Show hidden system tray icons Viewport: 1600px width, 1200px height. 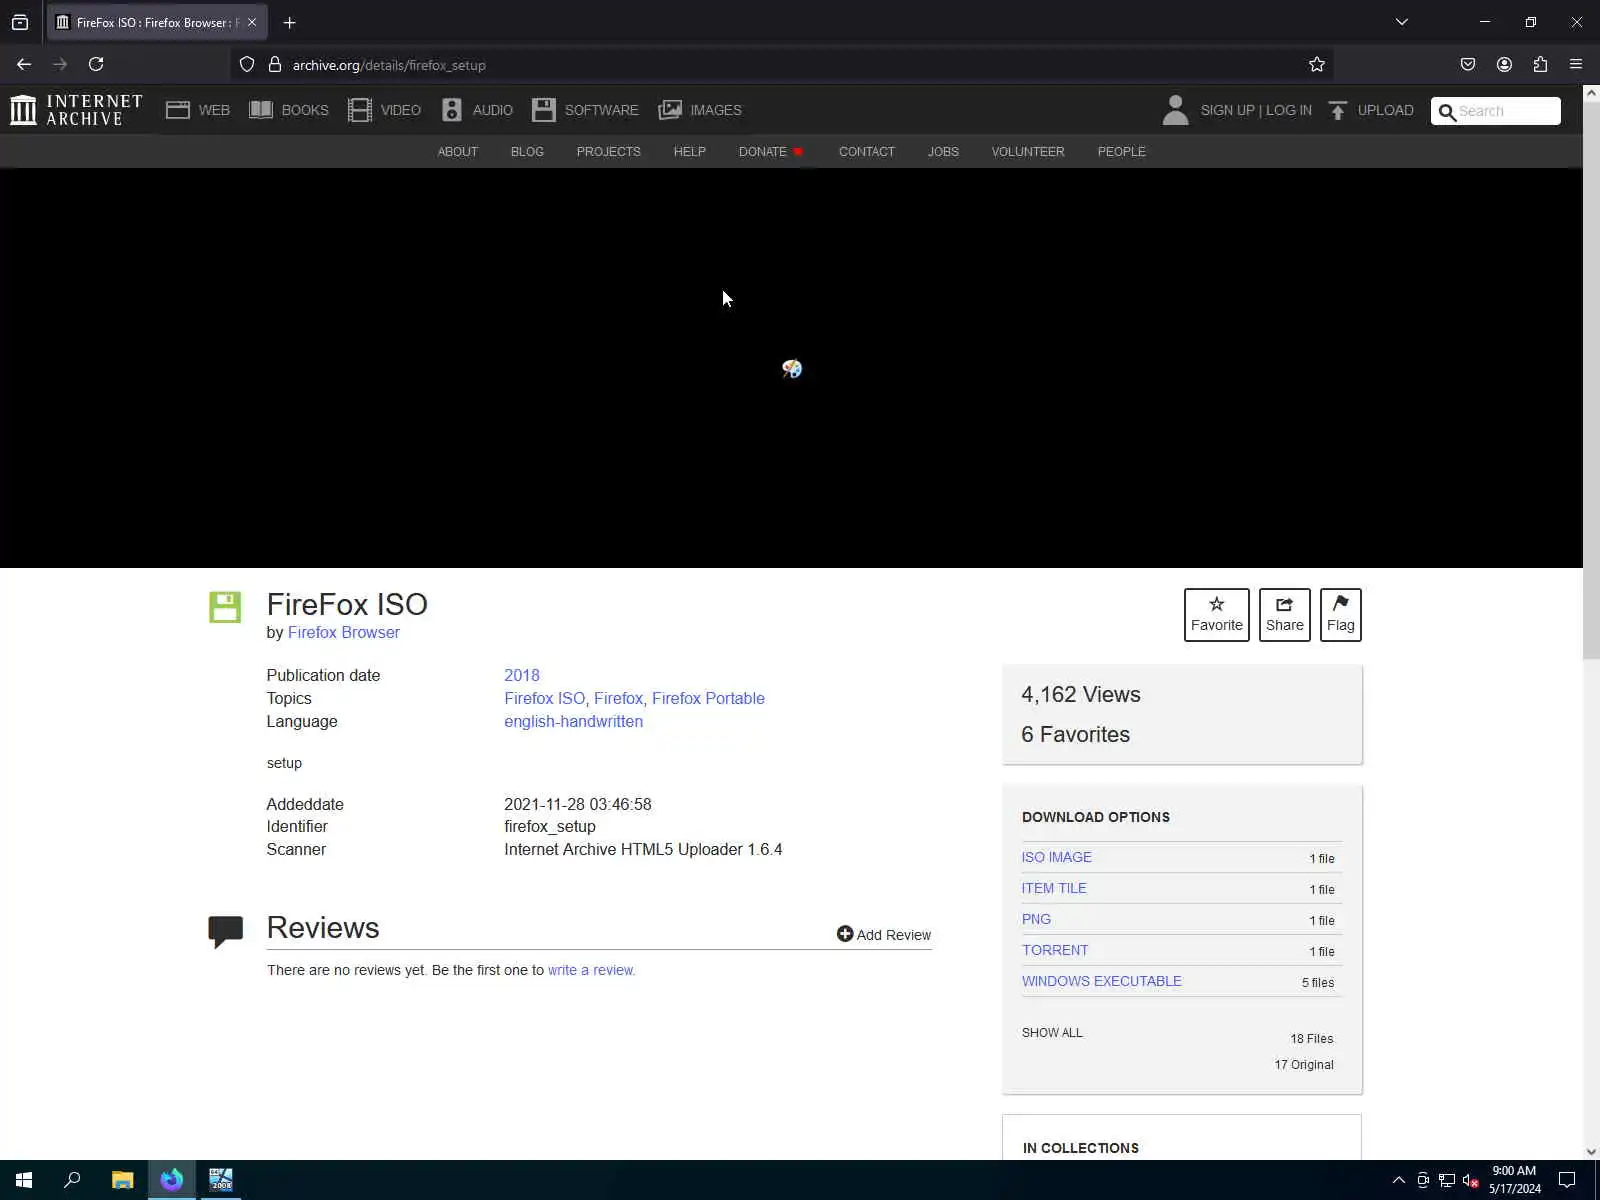(x=1399, y=1180)
